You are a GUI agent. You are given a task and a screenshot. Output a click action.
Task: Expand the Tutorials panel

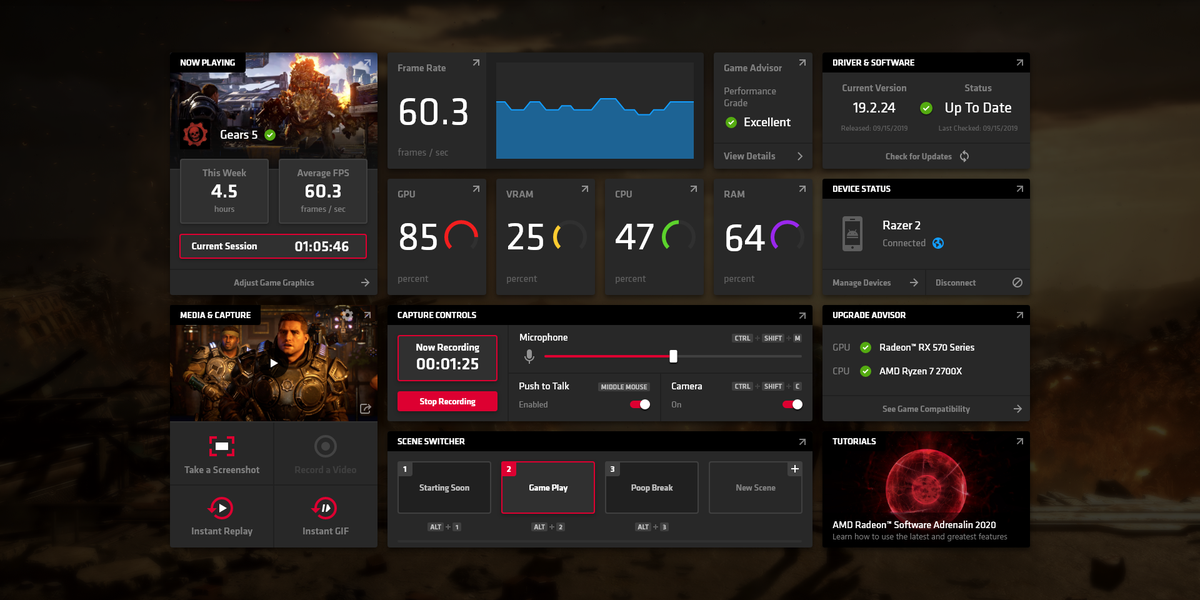(1019, 440)
